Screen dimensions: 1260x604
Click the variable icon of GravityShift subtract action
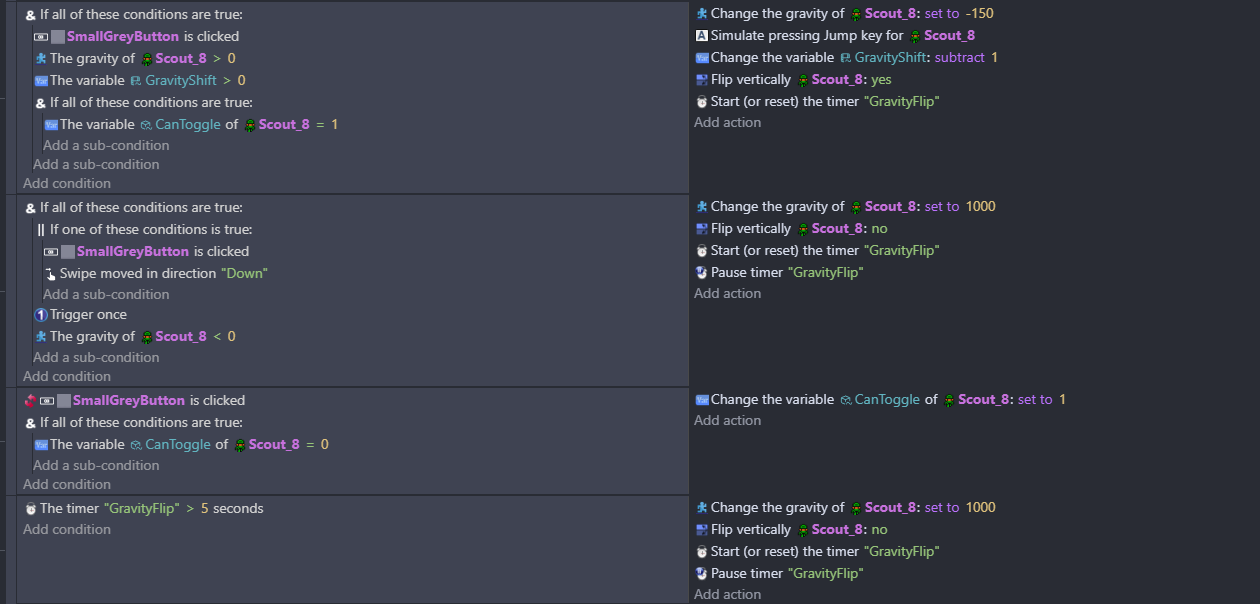[701, 58]
